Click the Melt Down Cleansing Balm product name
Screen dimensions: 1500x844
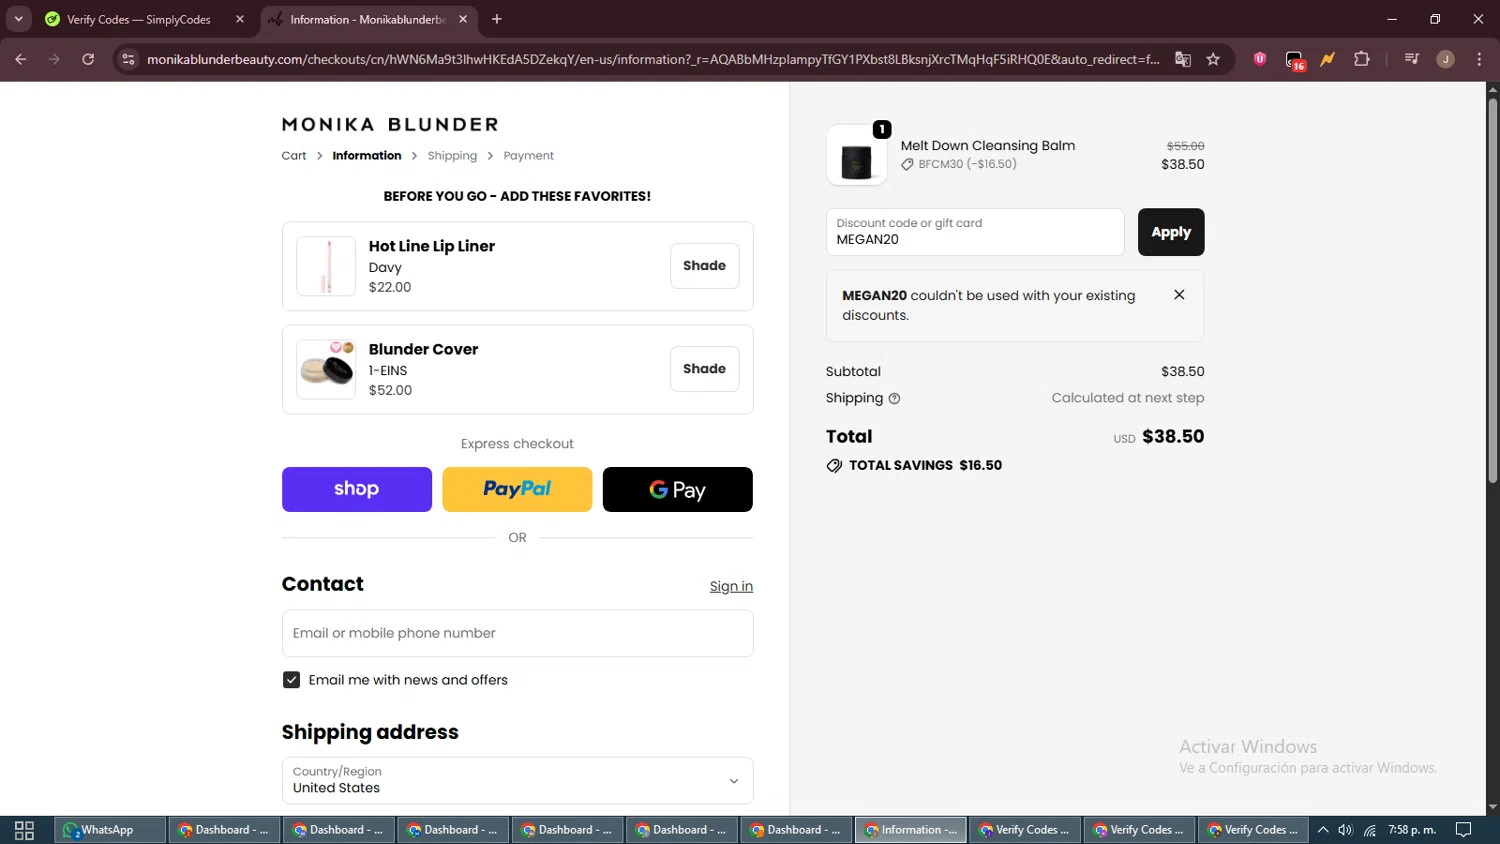tap(988, 146)
